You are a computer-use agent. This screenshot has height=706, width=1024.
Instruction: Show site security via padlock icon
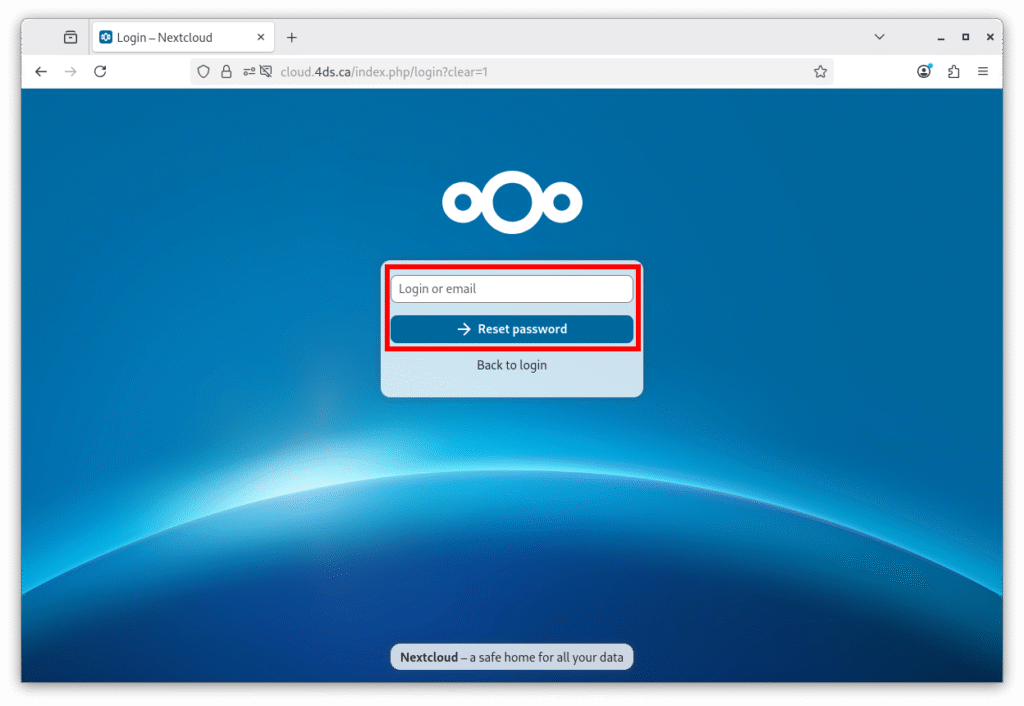(x=226, y=72)
